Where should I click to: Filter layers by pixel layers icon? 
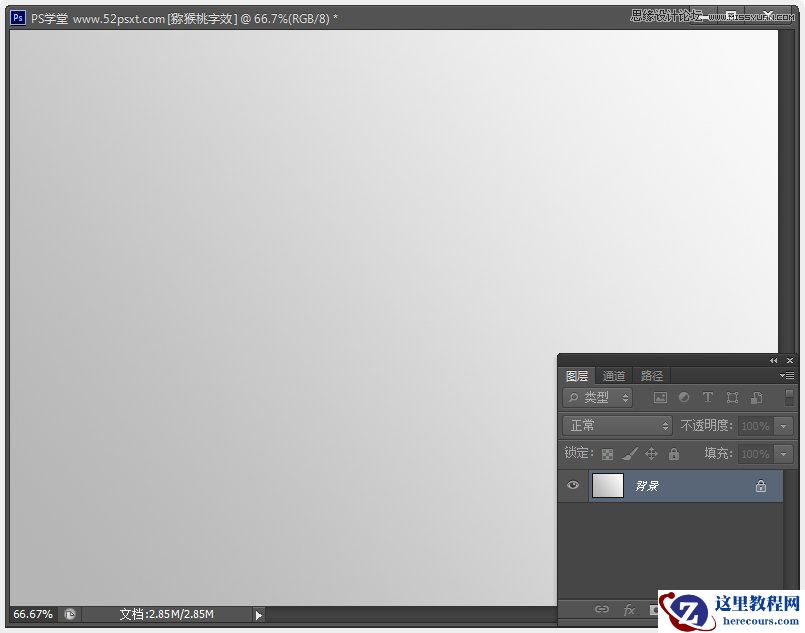tap(660, 397)
